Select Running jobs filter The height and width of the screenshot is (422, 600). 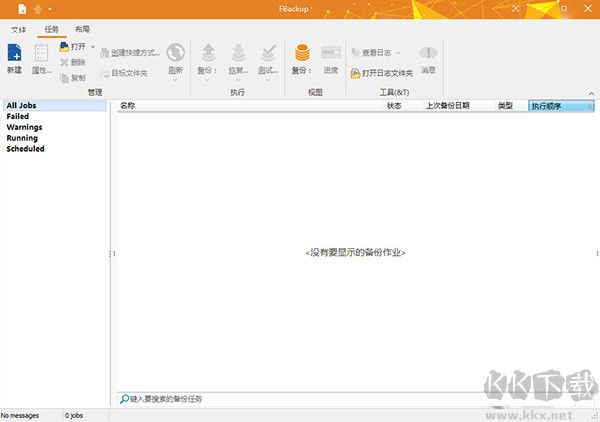pos(22,138)
